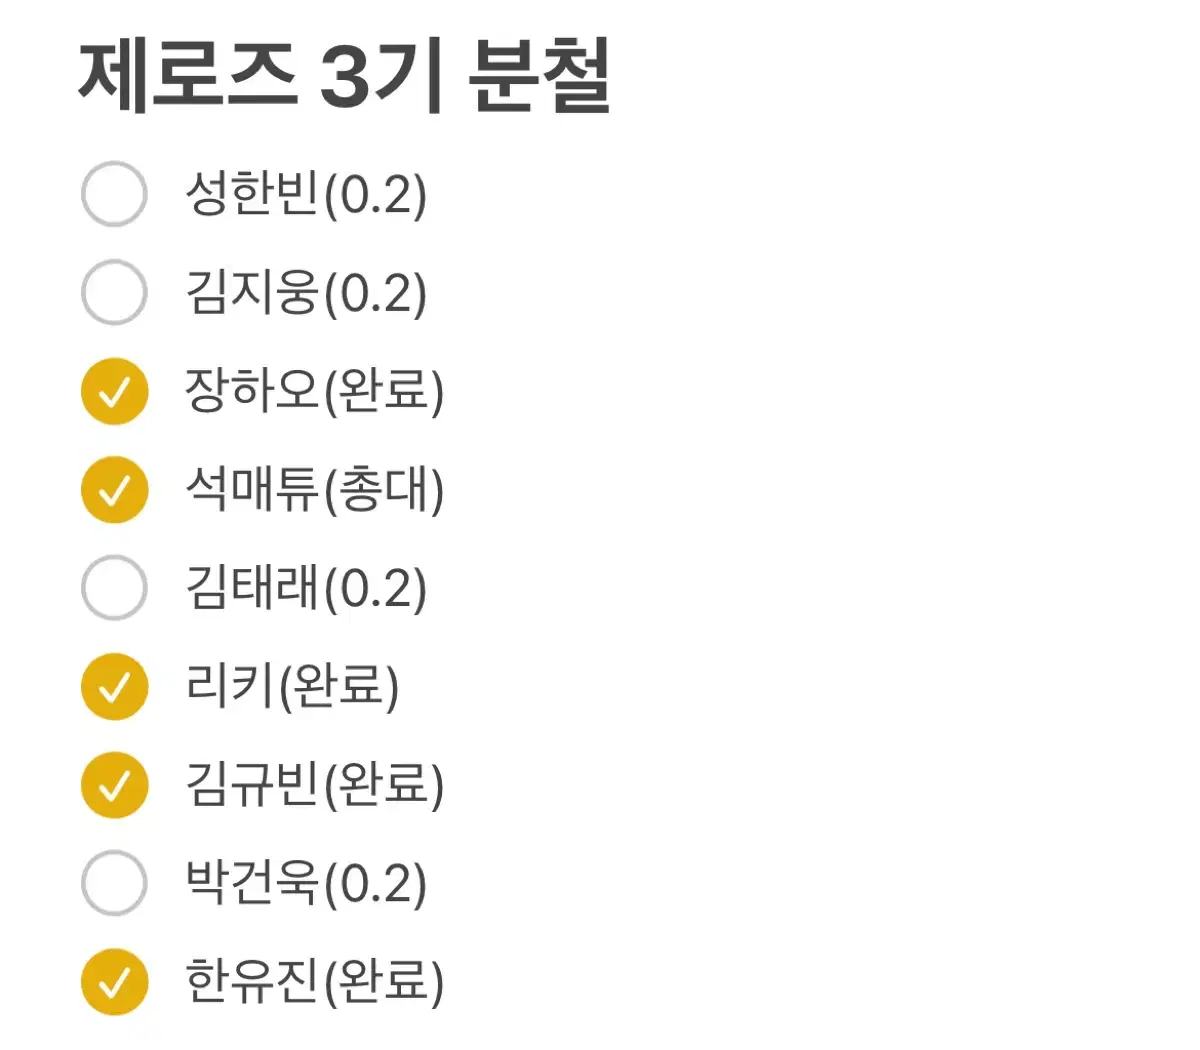Check the 김태래(0.2) checkbox
1200x1050 pixels.
point(113,588)
